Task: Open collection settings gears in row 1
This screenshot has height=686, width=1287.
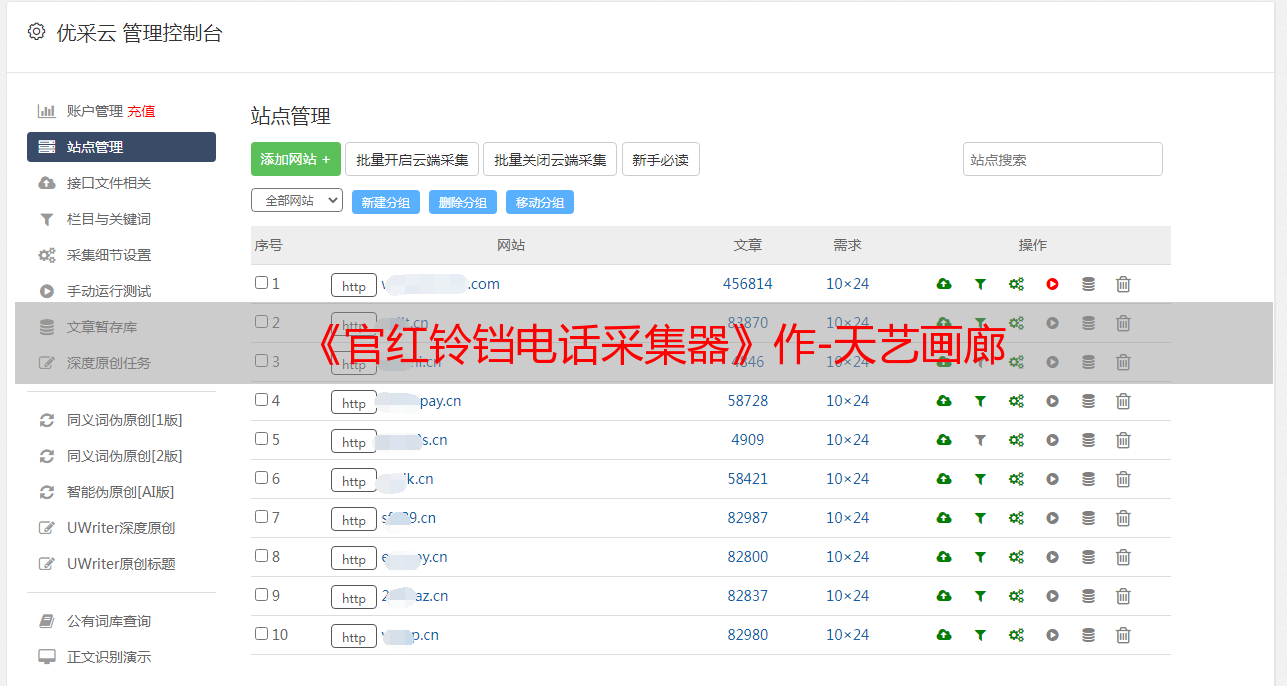Action: (x=1016, y=284)
